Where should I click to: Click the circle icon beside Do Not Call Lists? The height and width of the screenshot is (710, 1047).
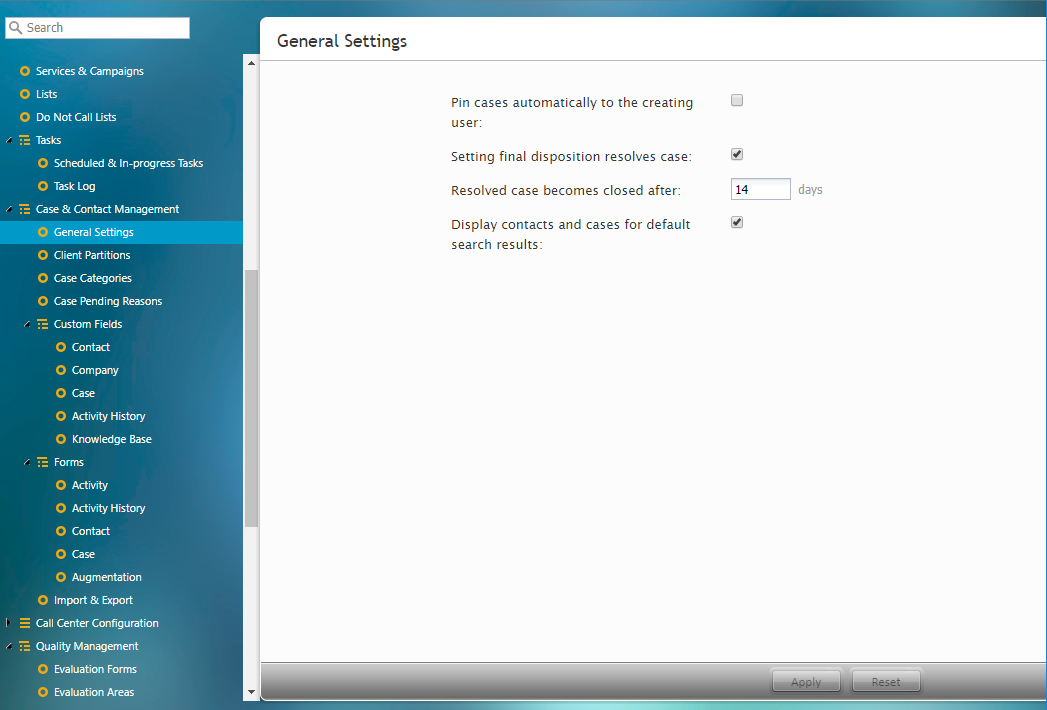25,117
